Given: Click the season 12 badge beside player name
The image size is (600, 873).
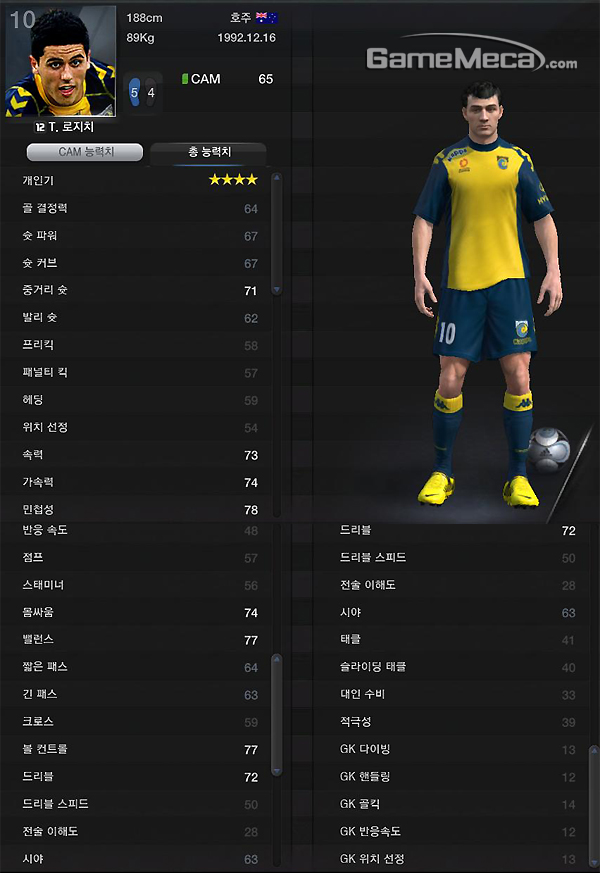Looking at the screenshot, I should [x=40, y=127].
